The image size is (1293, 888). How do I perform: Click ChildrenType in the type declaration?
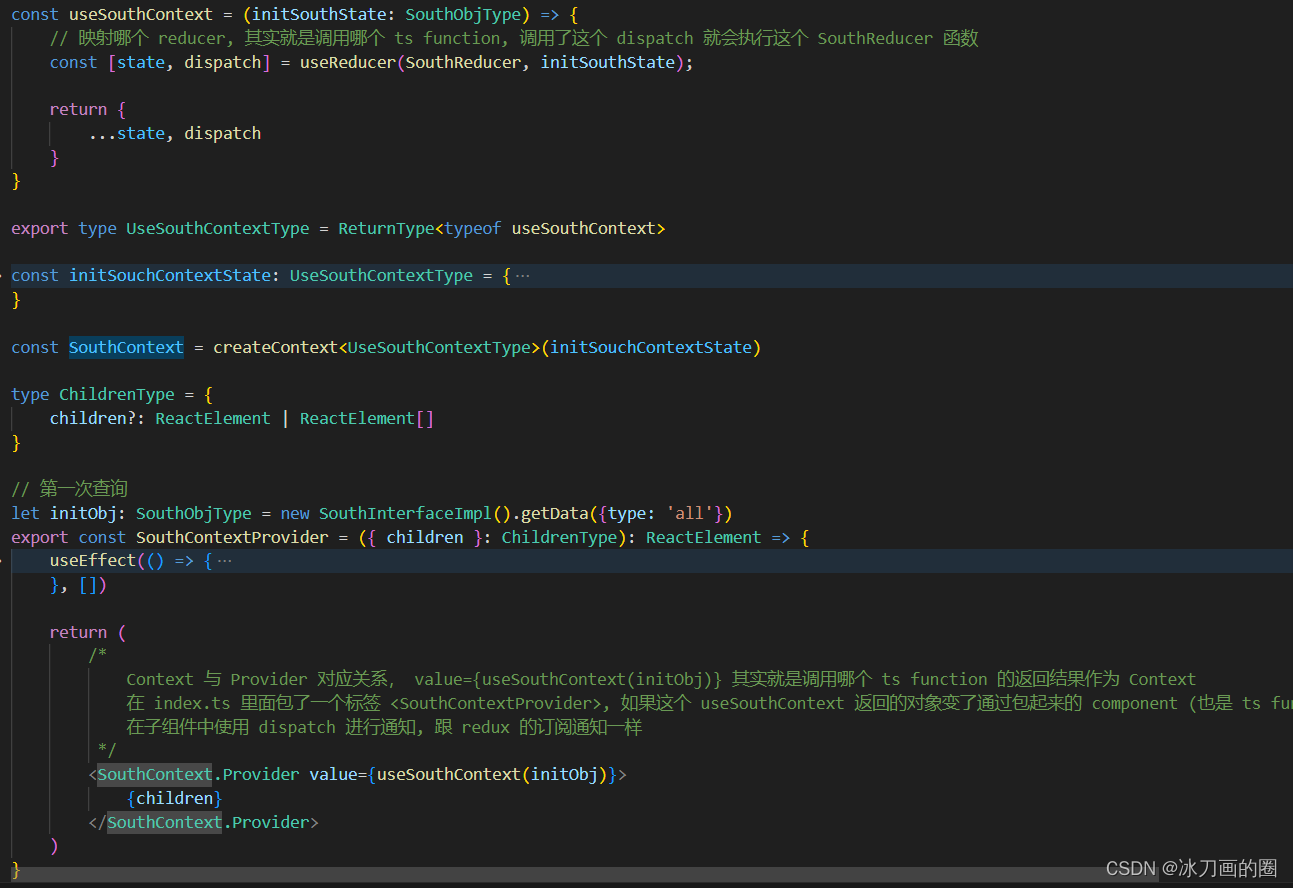coord(116,394)
